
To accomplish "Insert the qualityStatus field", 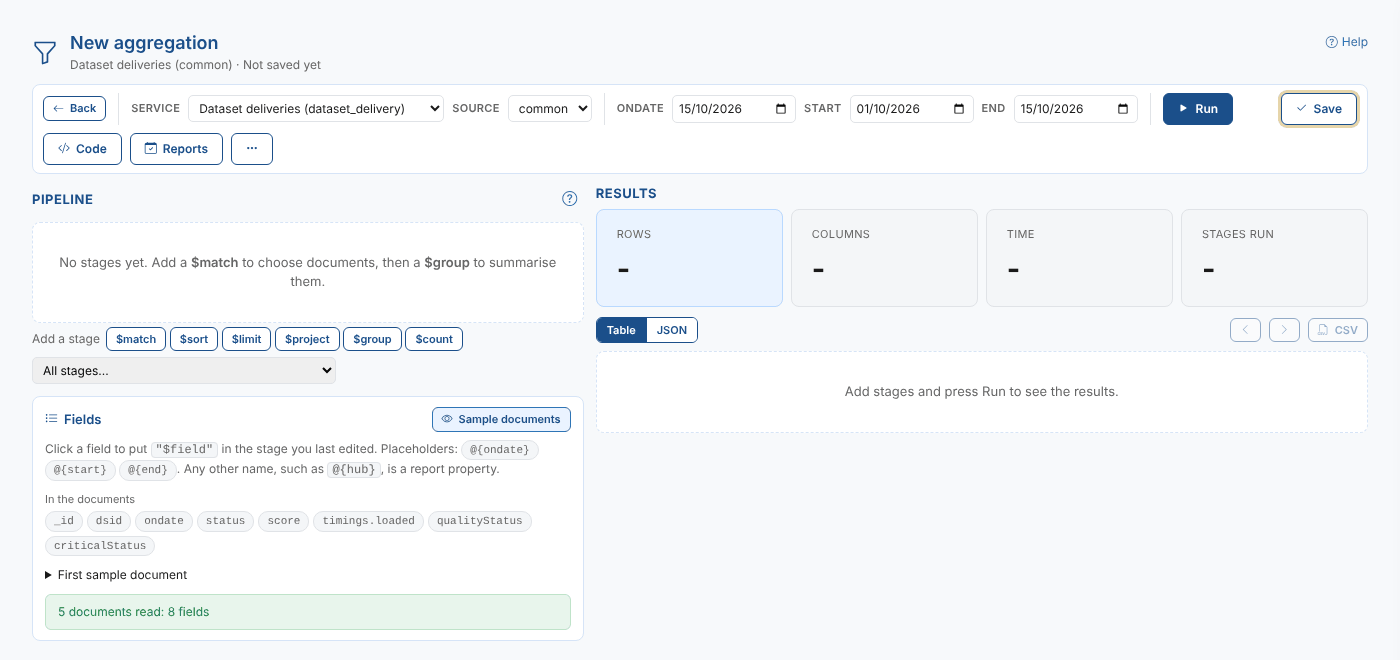I will pyautogui.click(x=480, y=521).
